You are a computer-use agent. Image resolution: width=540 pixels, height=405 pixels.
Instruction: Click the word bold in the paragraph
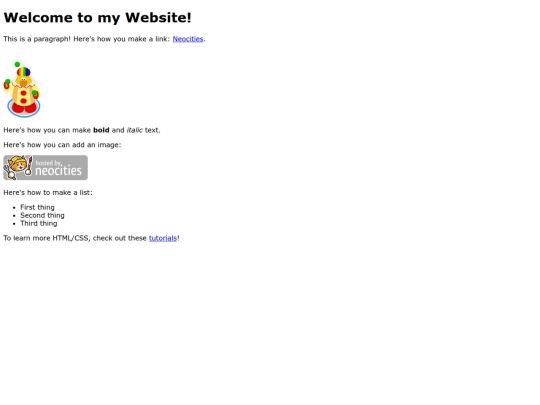(x=101, y=130)
